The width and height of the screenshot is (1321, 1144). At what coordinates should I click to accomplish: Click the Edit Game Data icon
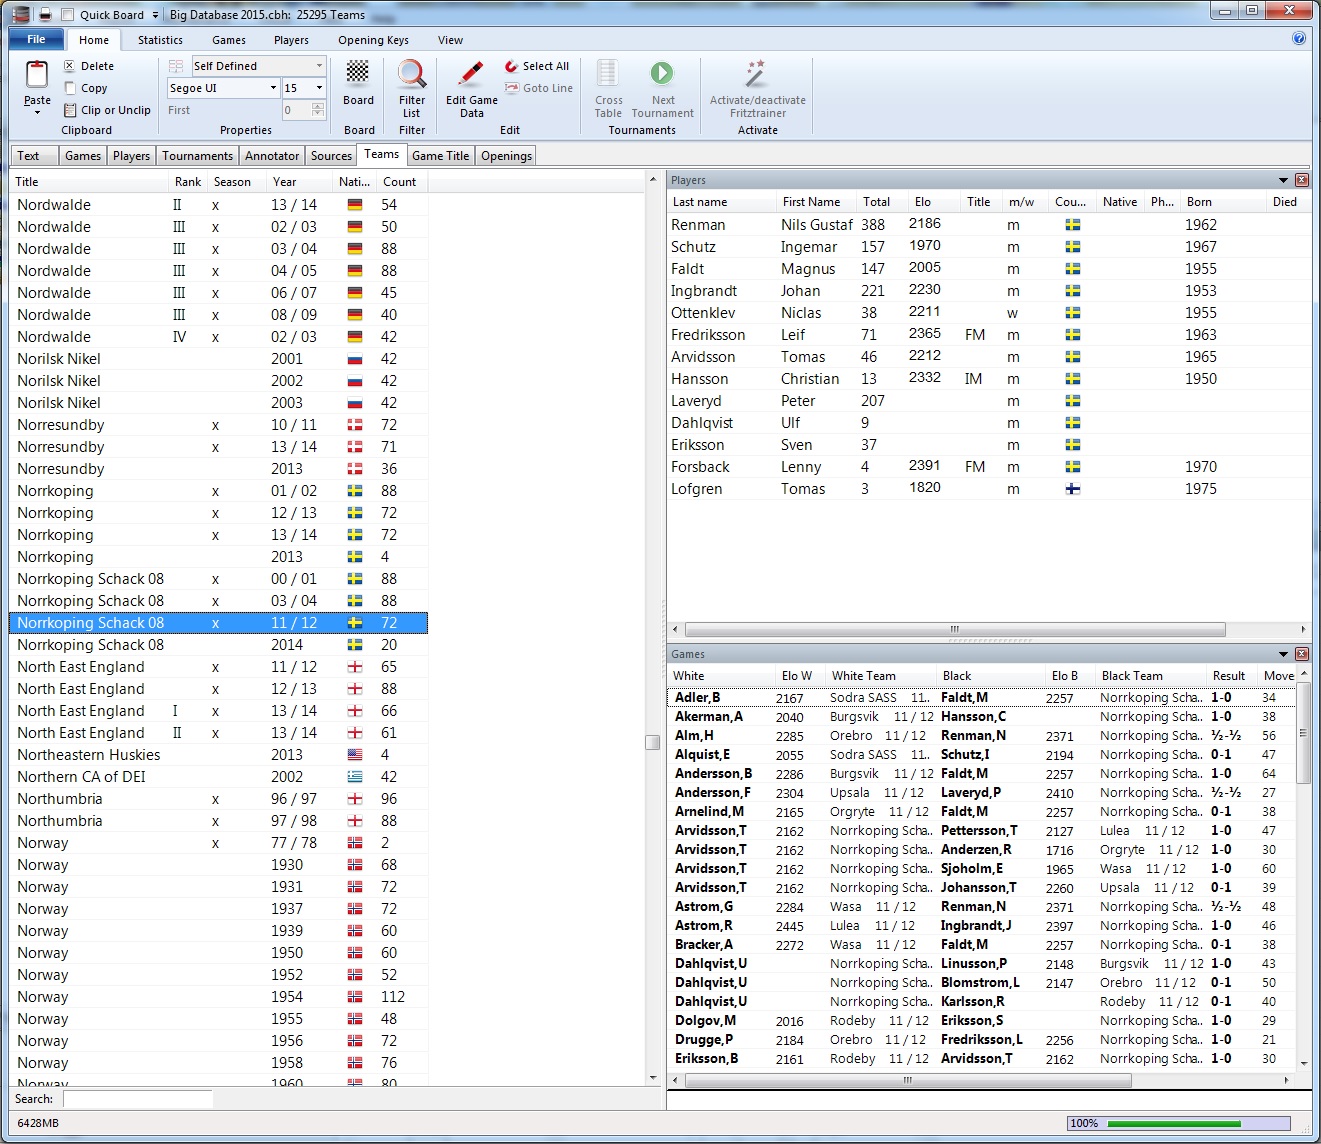click(x=469, y=88)
